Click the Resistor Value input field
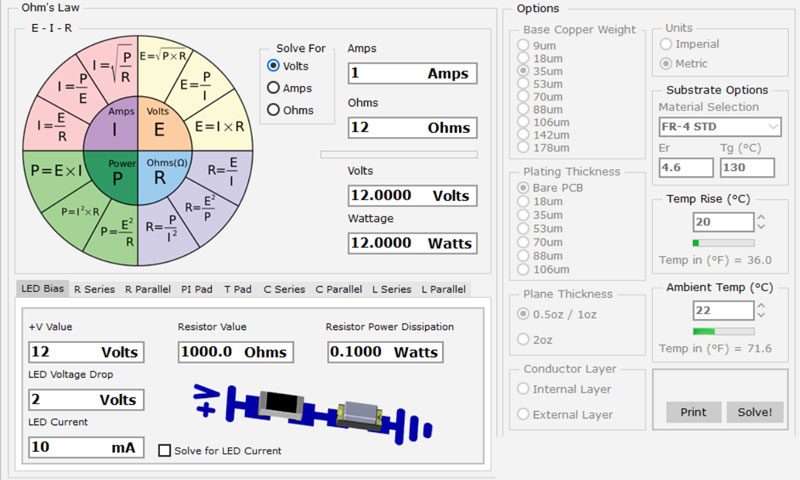This screenshot has height=480, width=800. (x=235, y=351)
